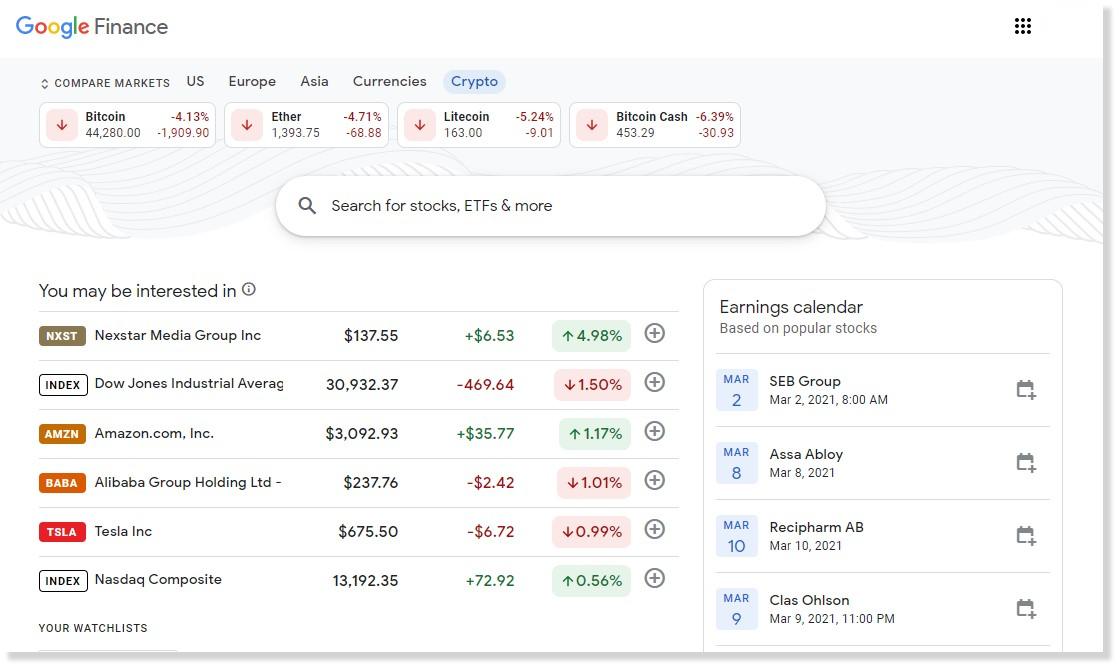Add Tesla Inc to watchlist via plus icon
The height and width of the screenshot is (664, 1115).
point(654,530)
